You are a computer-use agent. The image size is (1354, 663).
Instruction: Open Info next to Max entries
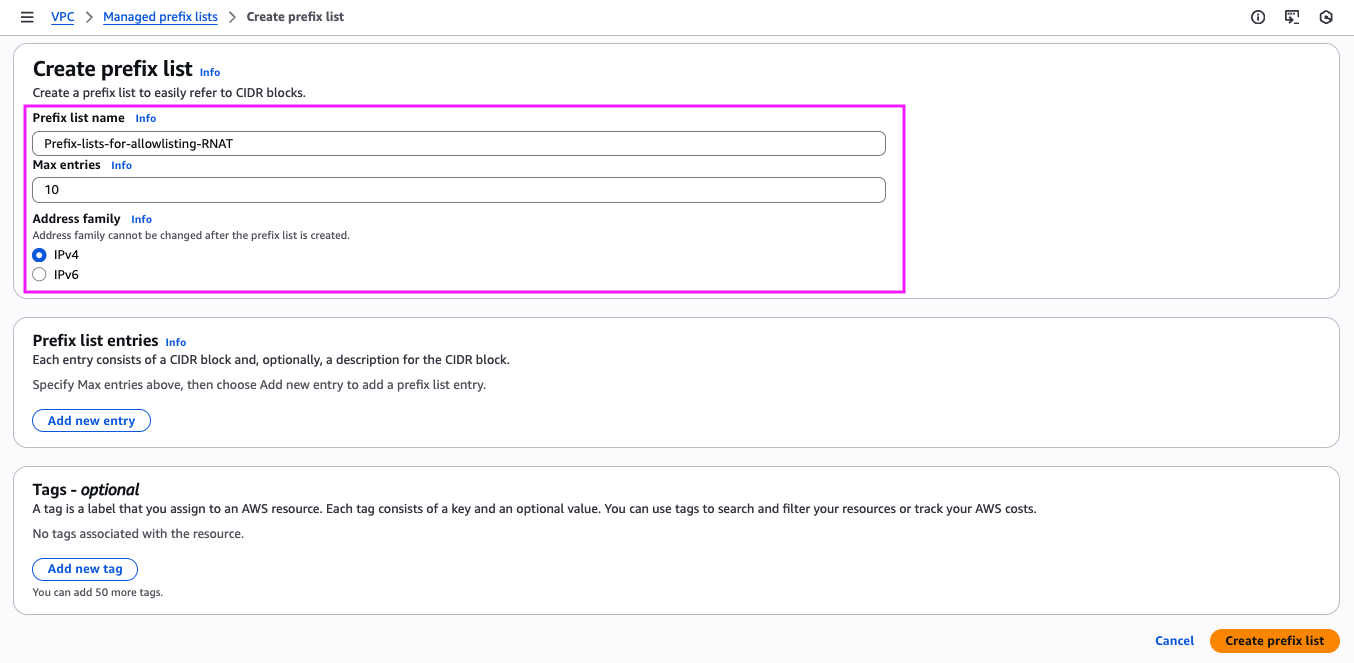pos(121,165)
